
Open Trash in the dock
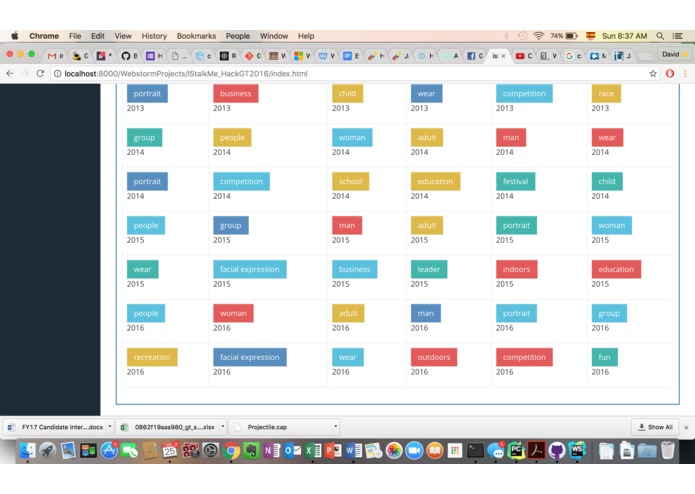tap(668, 451)
